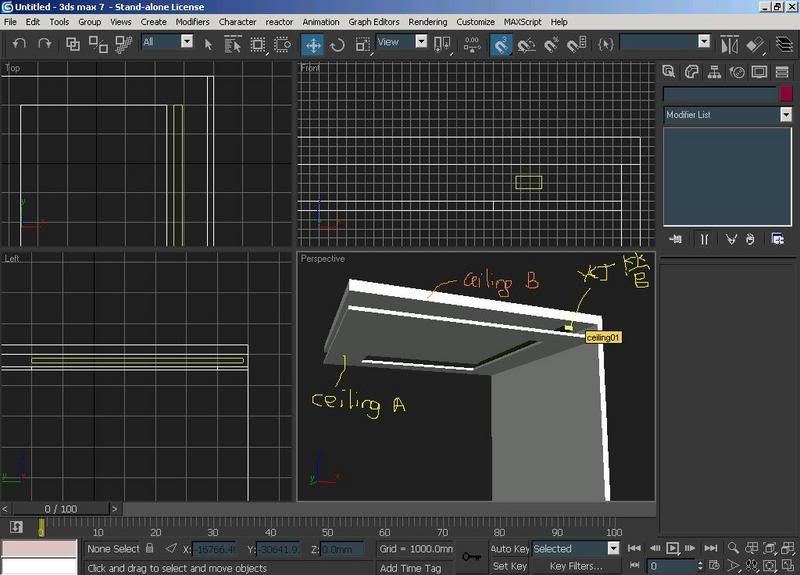Toggle Auto Key animation mode
This screenshot has height=575, width=800.
509,549
